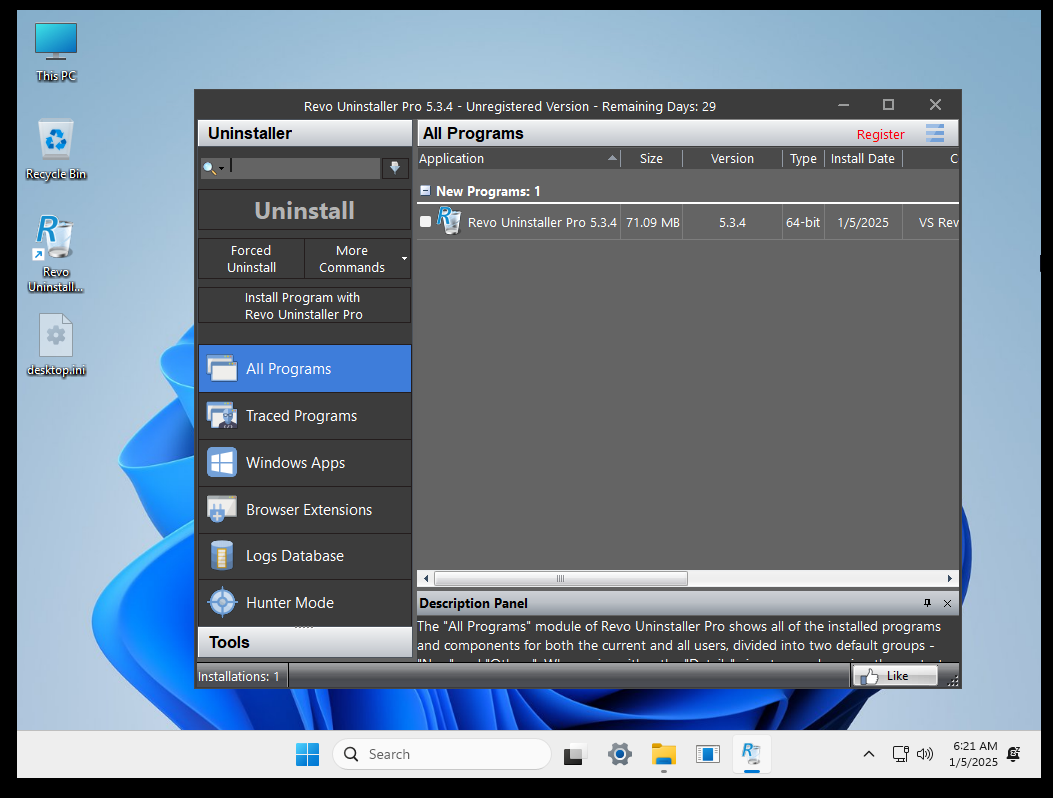Open Task View in the taskbar
The height and width of the screenshot is (798, 1053).
(575, 754)
